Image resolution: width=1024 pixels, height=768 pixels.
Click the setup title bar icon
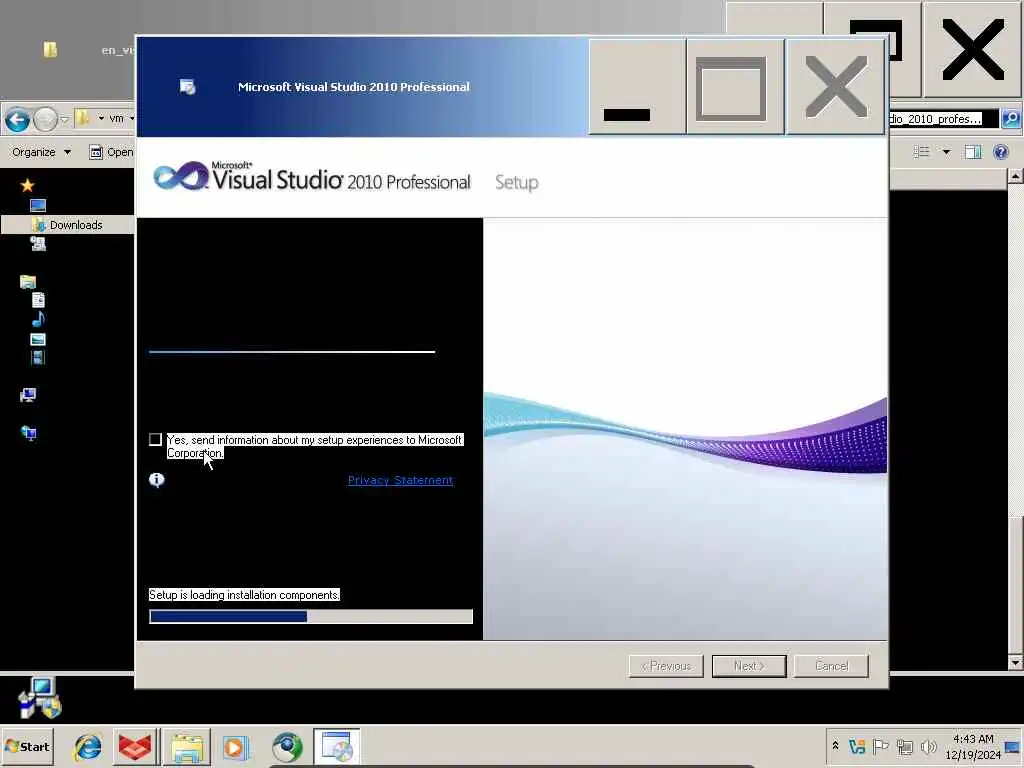click(187, 87)
